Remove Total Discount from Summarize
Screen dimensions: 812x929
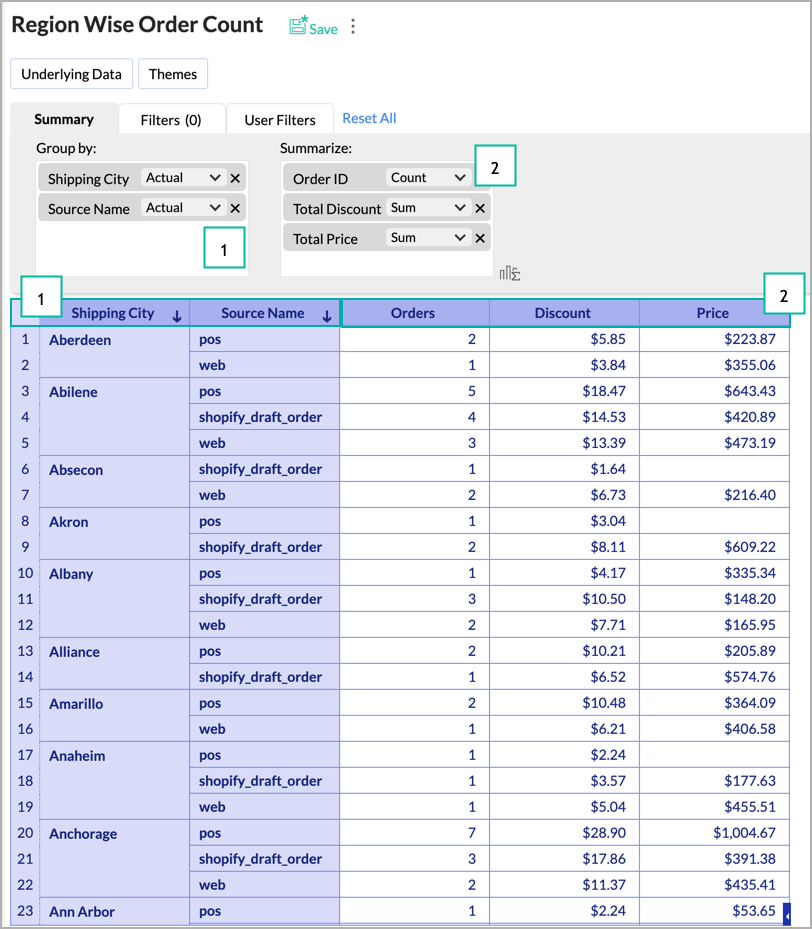pos(479,207)
